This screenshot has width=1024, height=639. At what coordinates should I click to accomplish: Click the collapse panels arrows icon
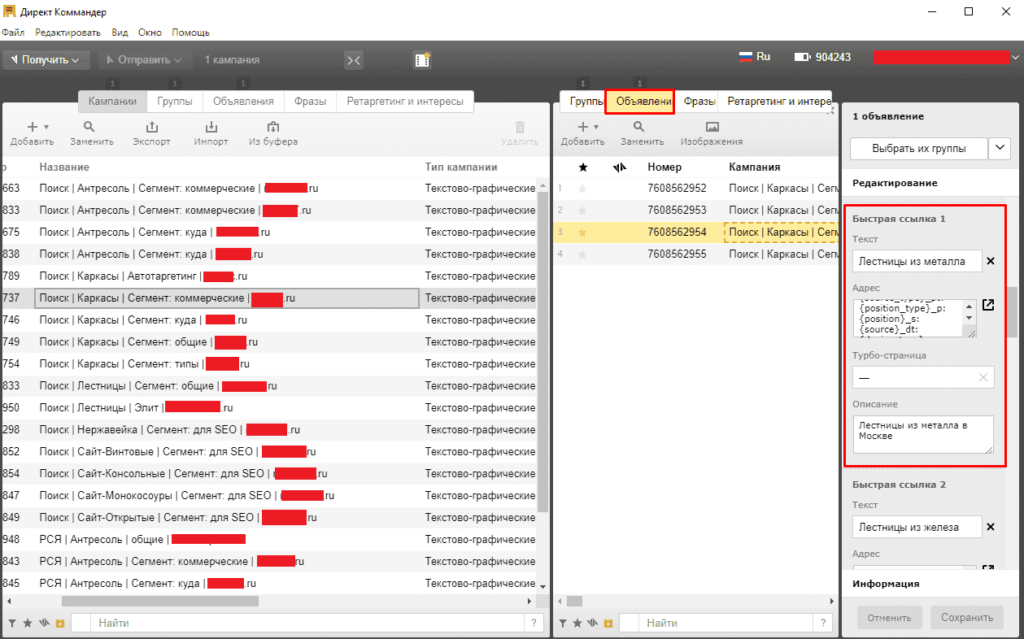353,60
